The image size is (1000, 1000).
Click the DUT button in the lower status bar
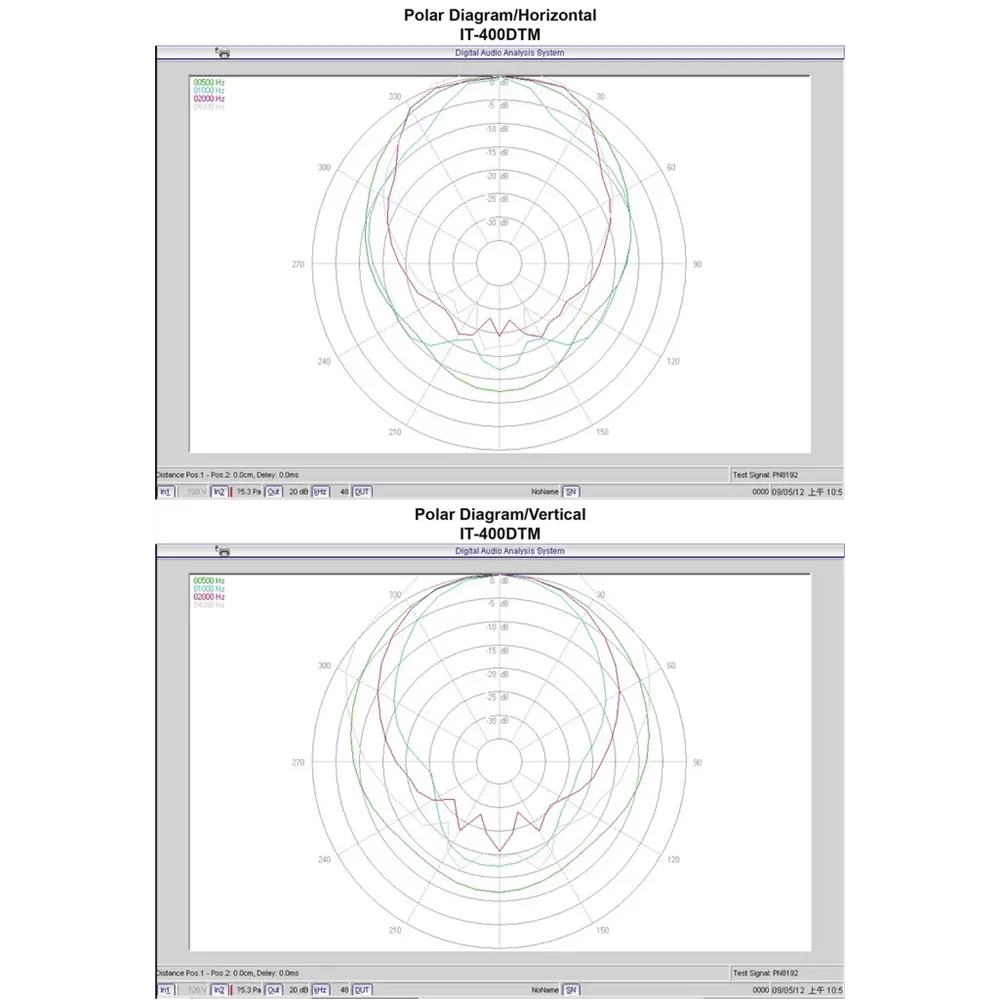pyautogui.click(x=362, y=990)
